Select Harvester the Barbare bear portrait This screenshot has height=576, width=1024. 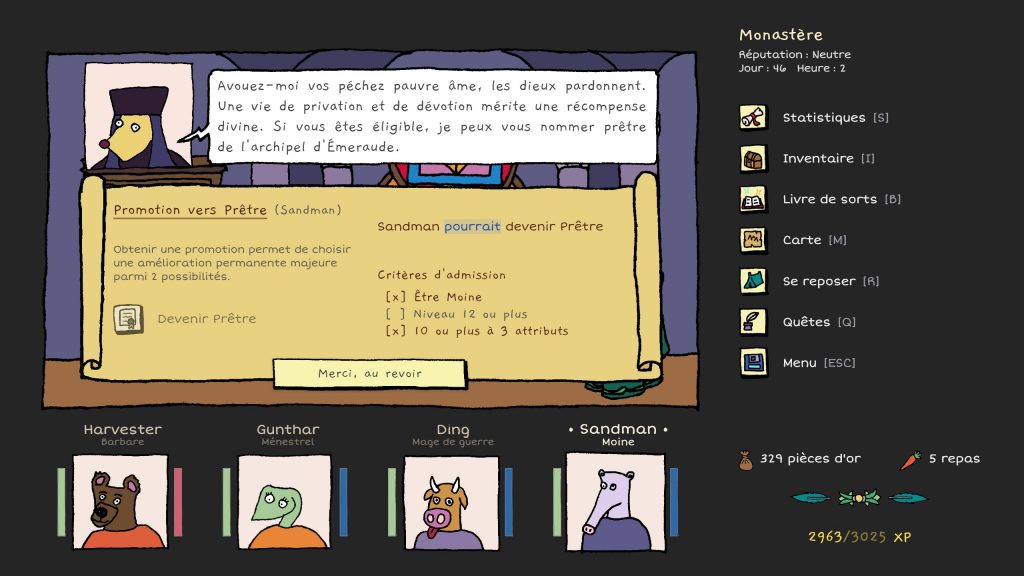[x=119, y=501]
